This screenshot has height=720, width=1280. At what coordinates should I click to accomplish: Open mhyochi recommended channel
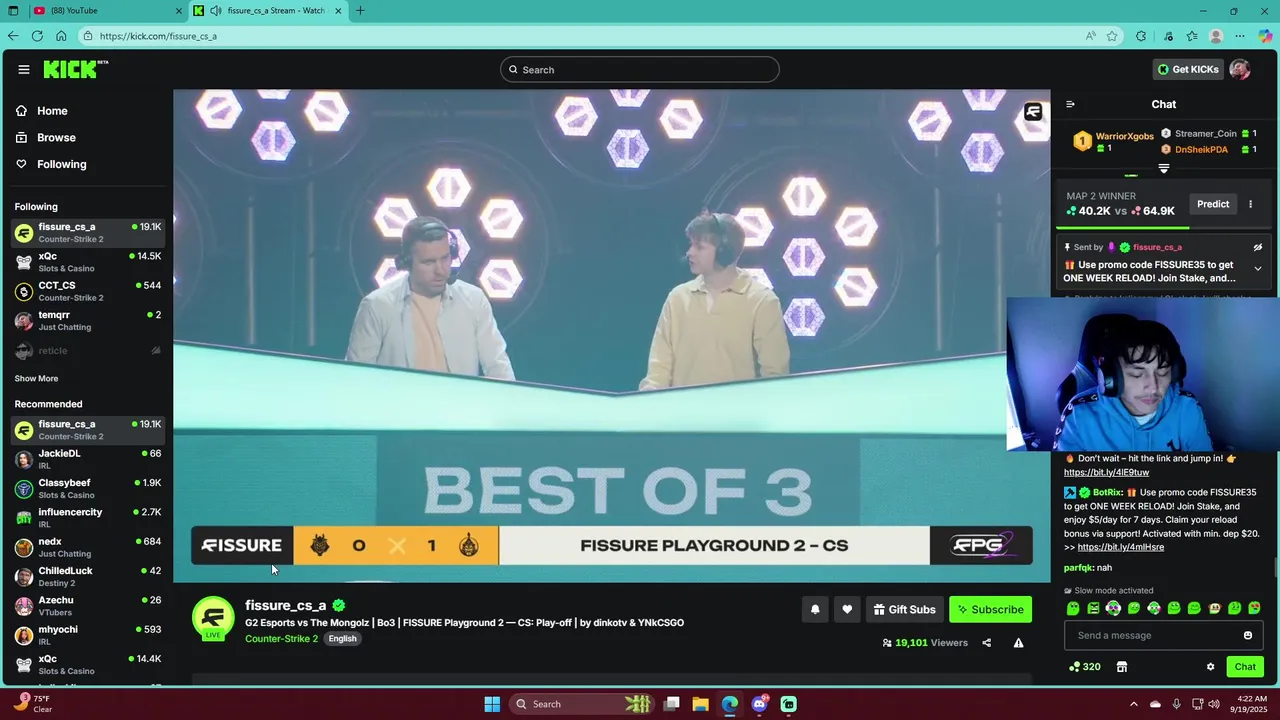[x=88, y=635]
